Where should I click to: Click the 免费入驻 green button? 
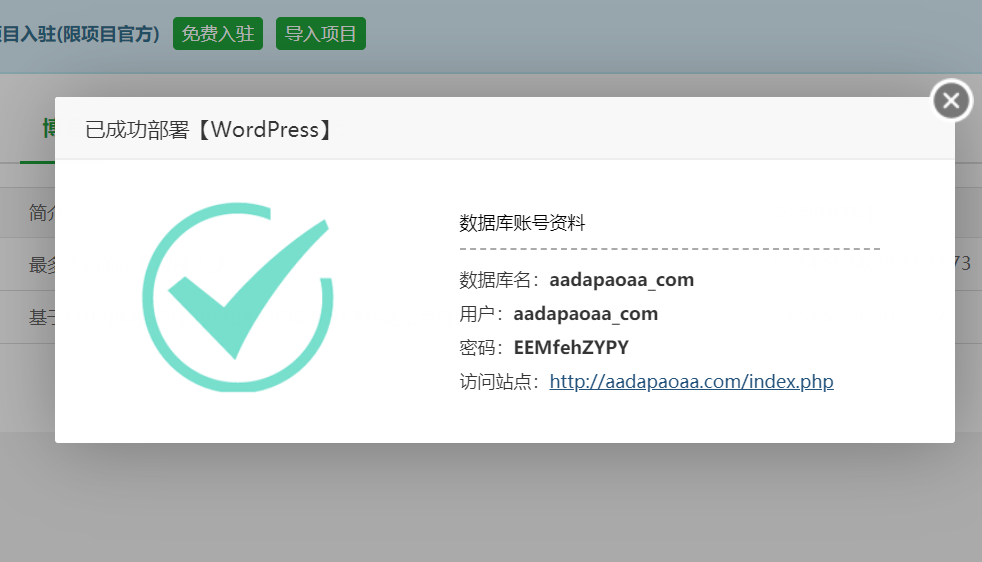pos(218,34)
